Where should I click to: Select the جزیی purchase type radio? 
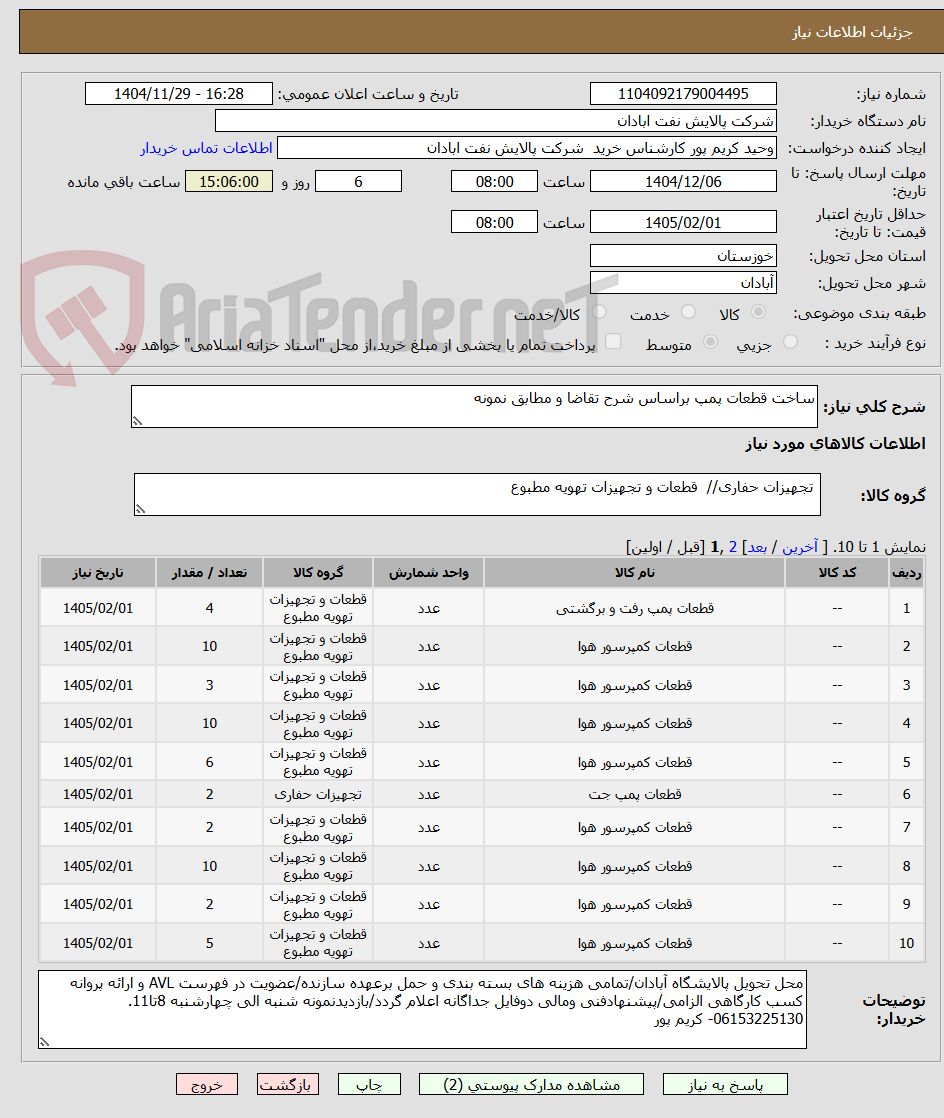click(x=790, y=342)
